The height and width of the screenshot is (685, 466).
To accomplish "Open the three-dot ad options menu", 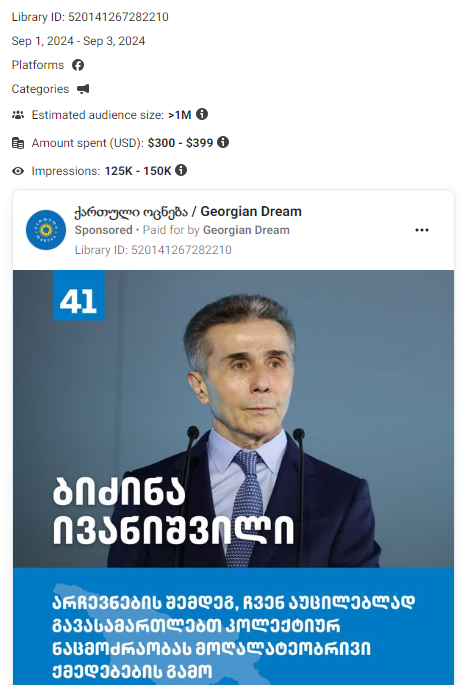I will click(422, 230).
